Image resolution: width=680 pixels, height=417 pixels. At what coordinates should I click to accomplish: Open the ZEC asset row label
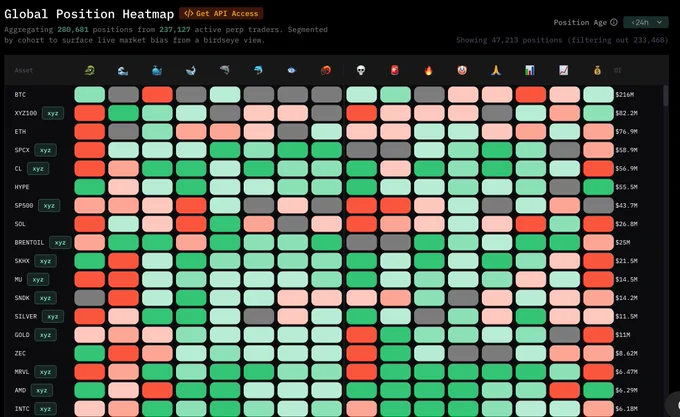pyautogui.click(x=20, y=353)
